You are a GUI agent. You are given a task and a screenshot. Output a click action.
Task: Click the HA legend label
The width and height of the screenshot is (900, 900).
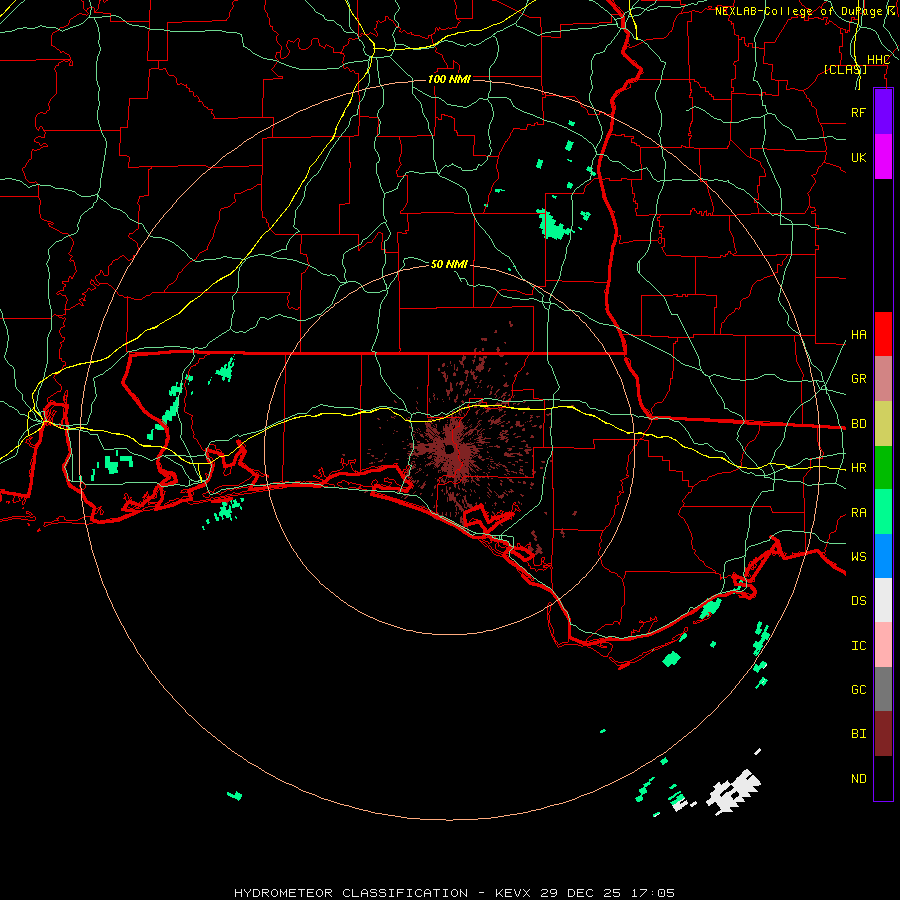(x=858, y=335)
